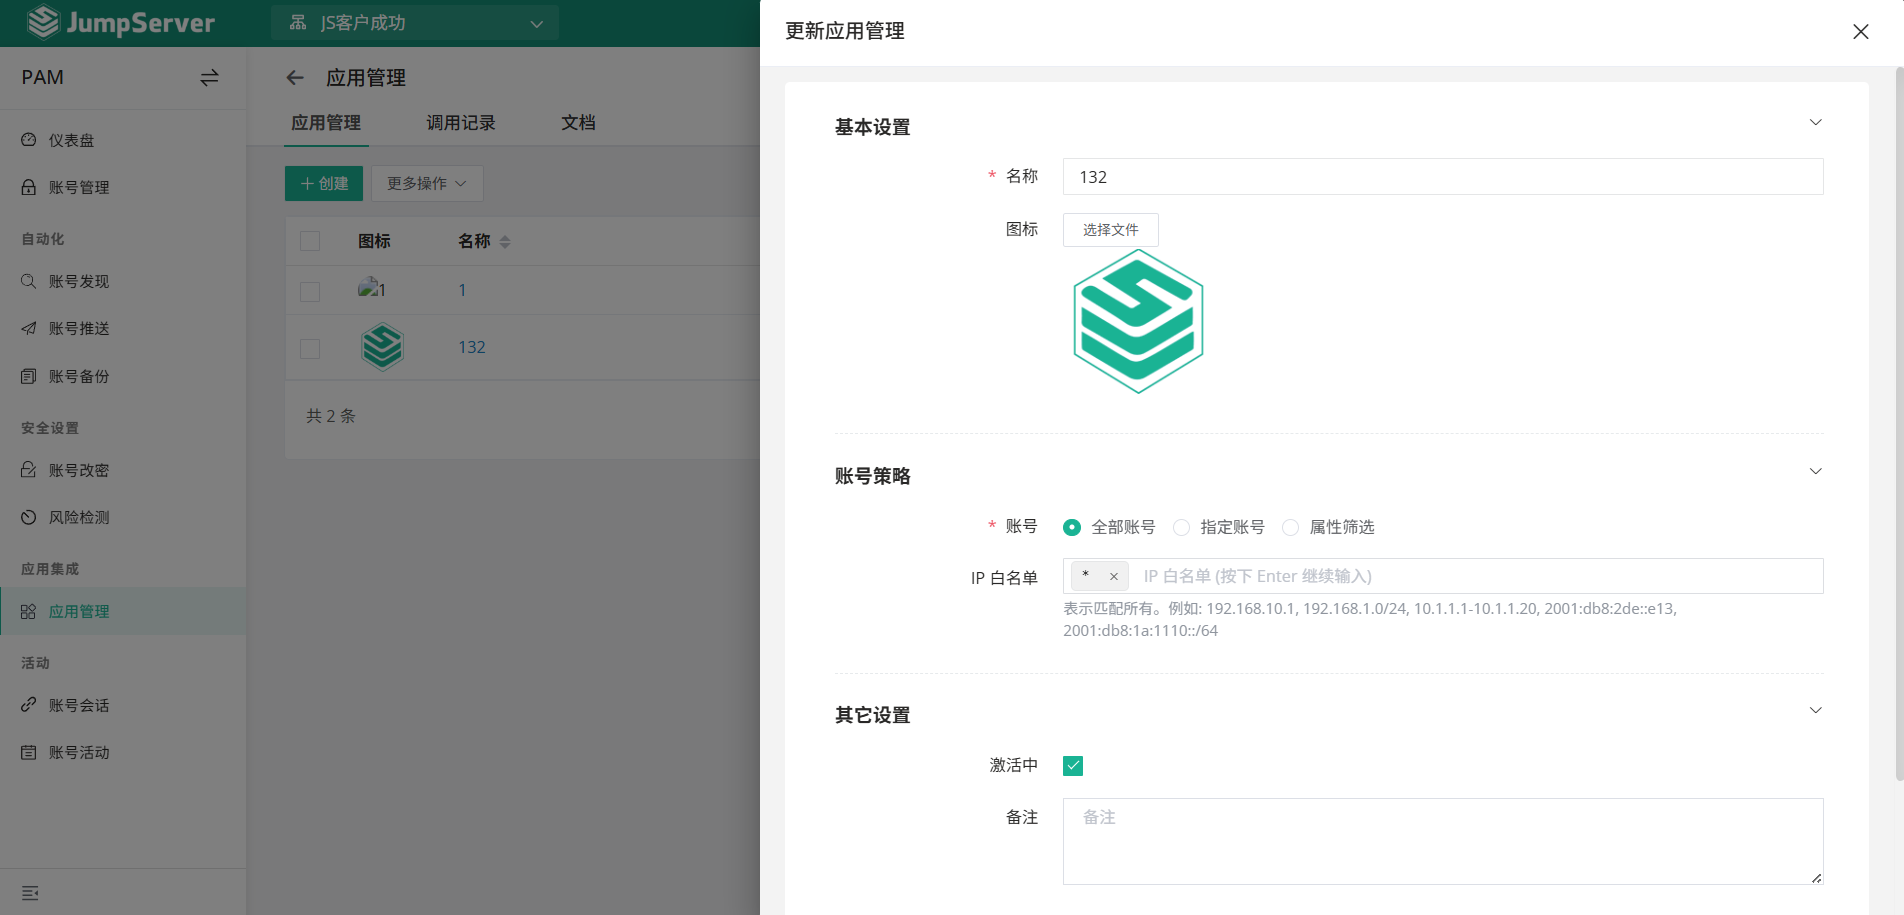Tick the select-all checkbox in table header
The image size is (1904, 915).
310,241
